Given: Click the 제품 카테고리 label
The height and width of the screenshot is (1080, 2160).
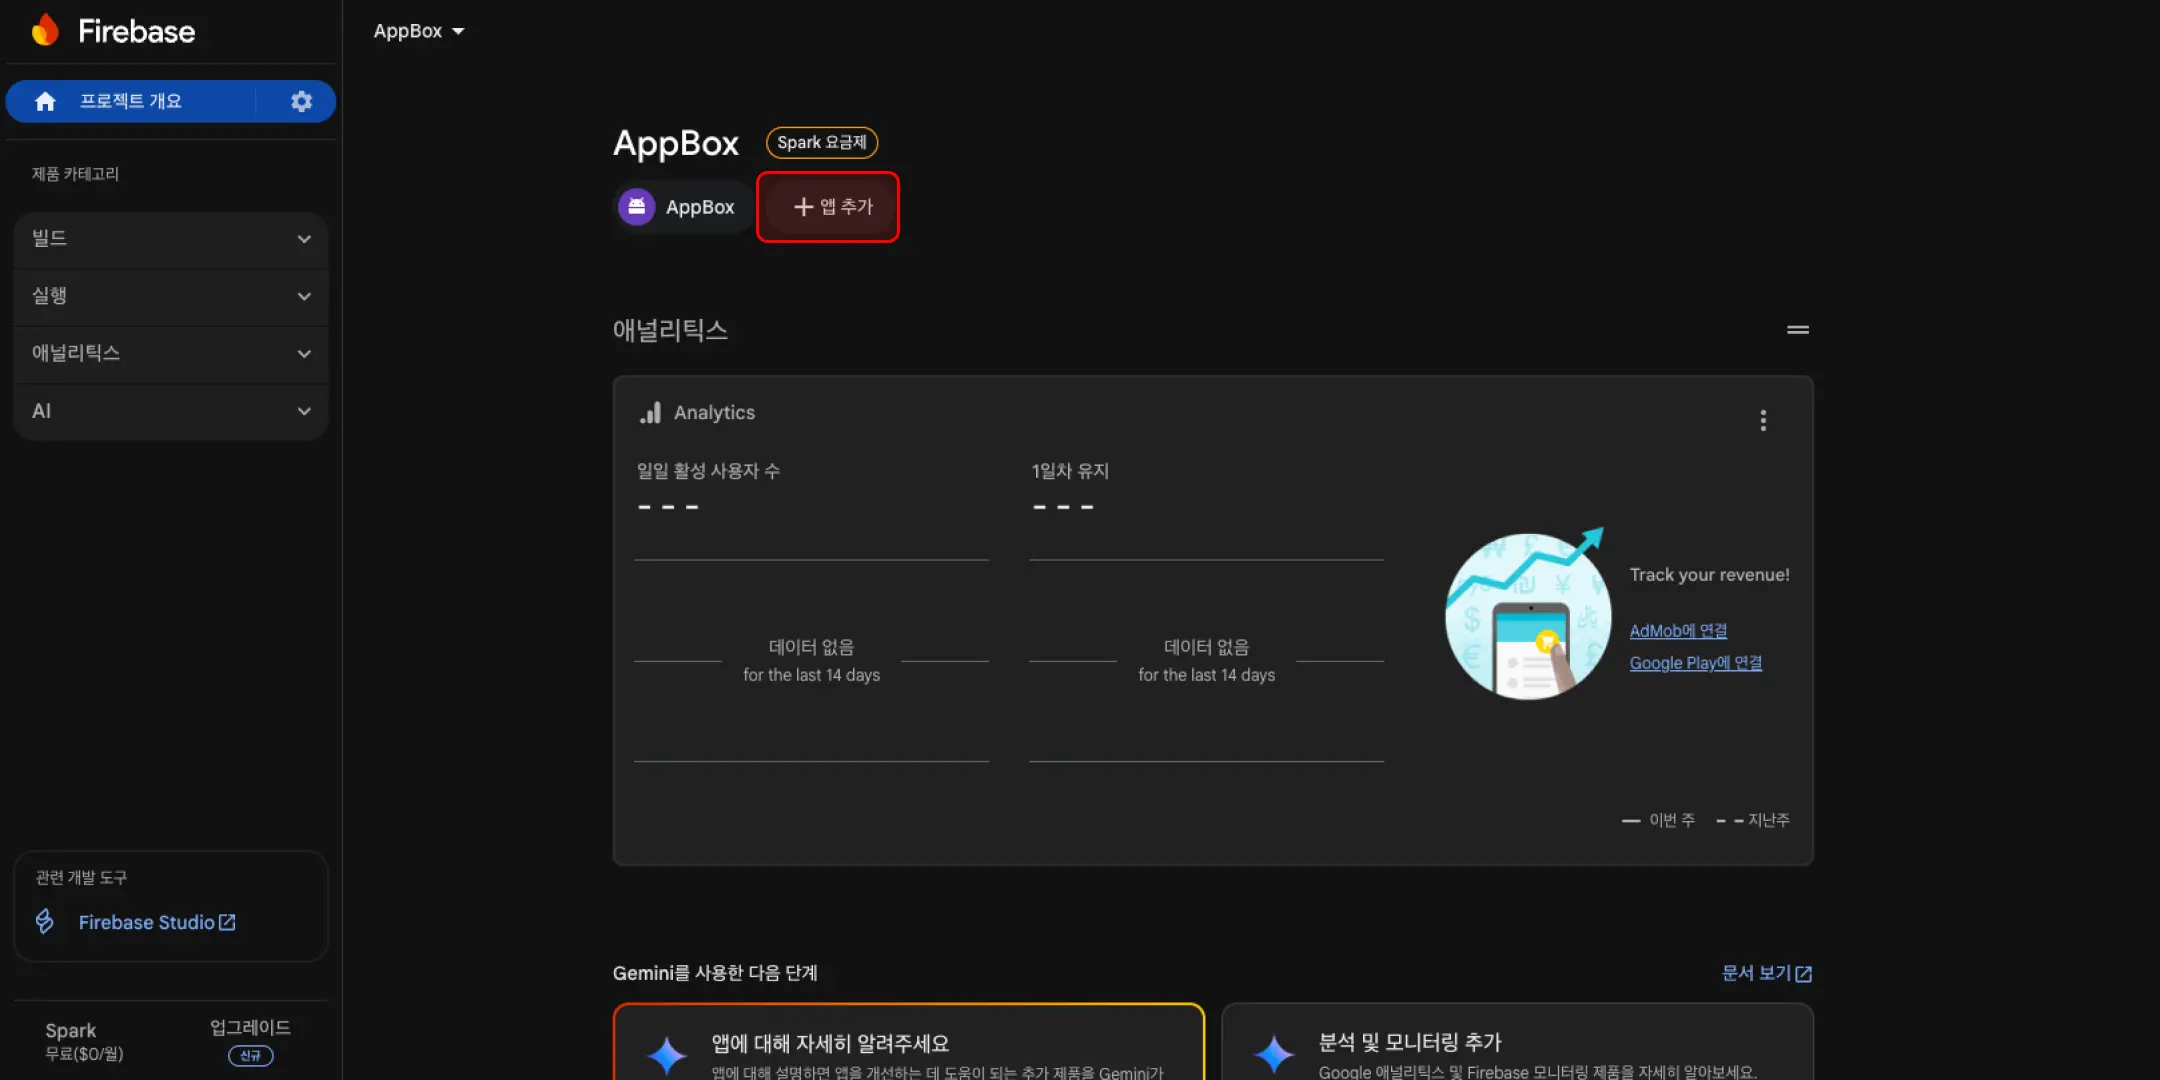Looking at the screenshot, I should click(75, 174).
